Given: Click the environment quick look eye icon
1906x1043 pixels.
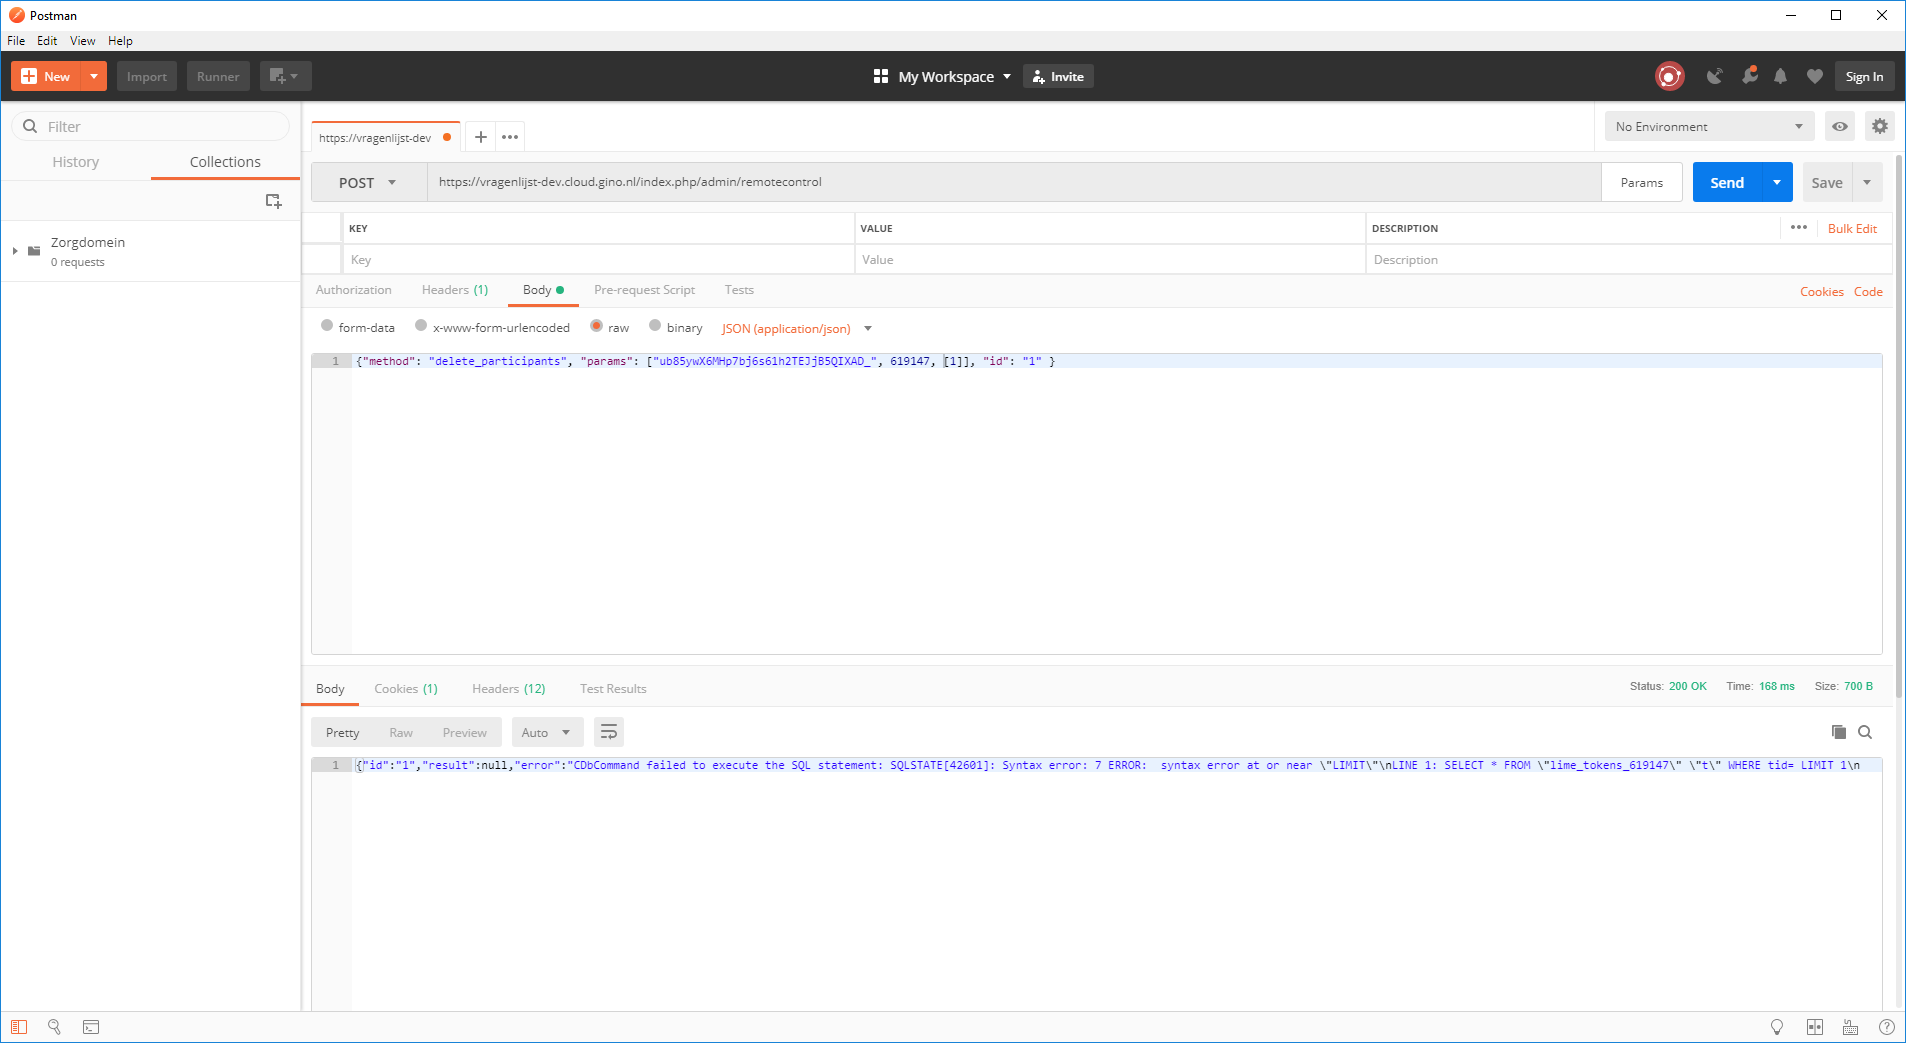Looking at the screenshot, I should [x=1839, y=127].
